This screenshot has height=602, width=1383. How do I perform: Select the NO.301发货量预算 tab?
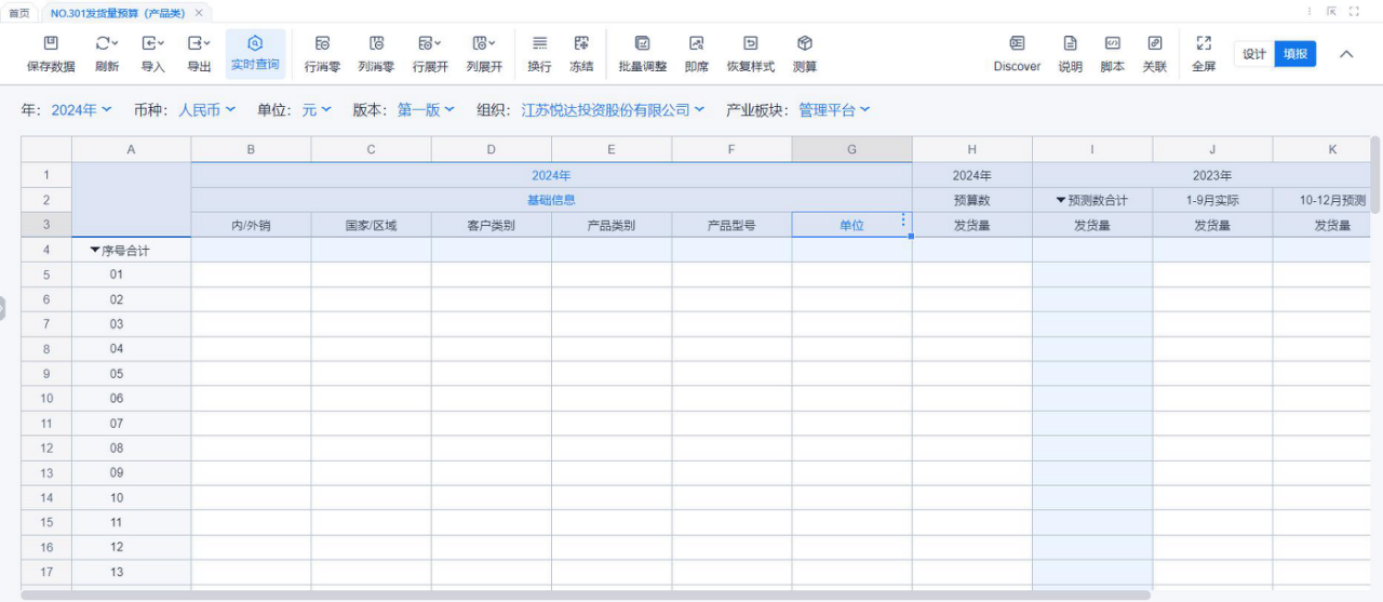[118, 13]
